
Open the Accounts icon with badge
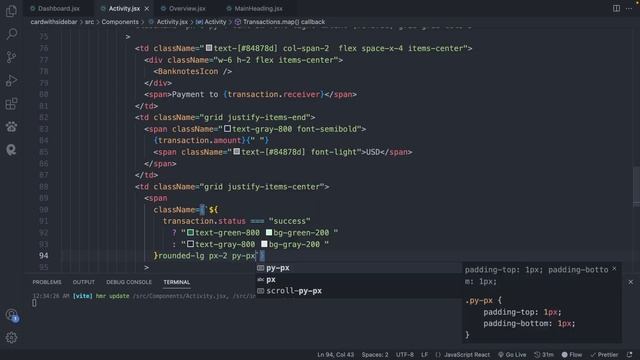11,315
